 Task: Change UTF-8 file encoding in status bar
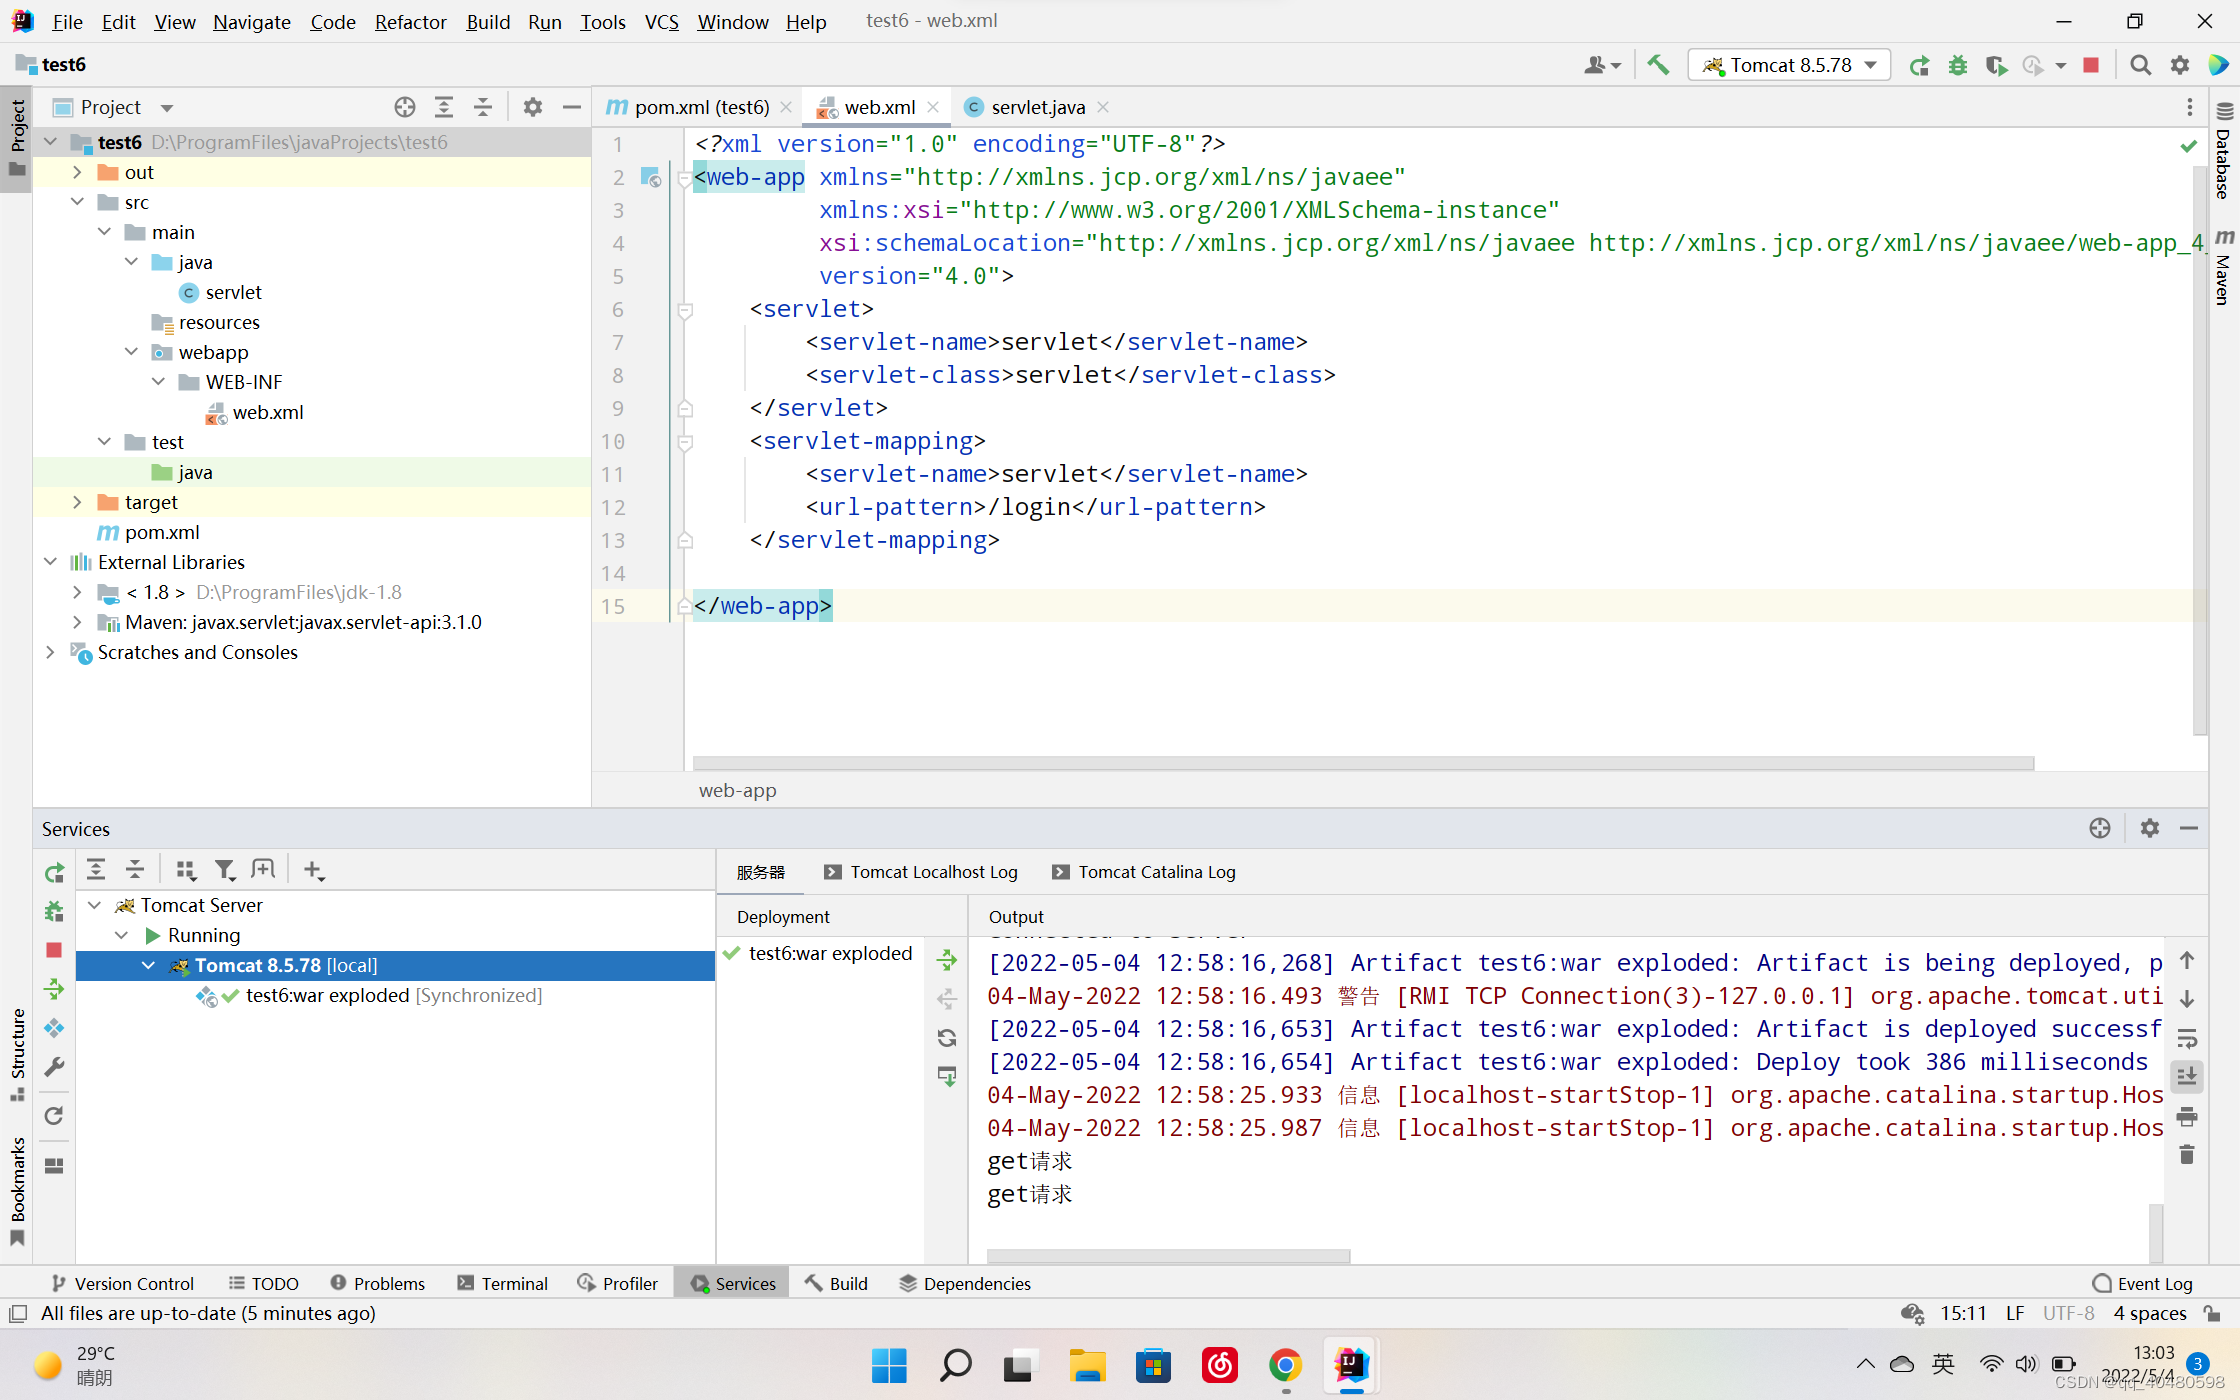pos(2068,1313)
